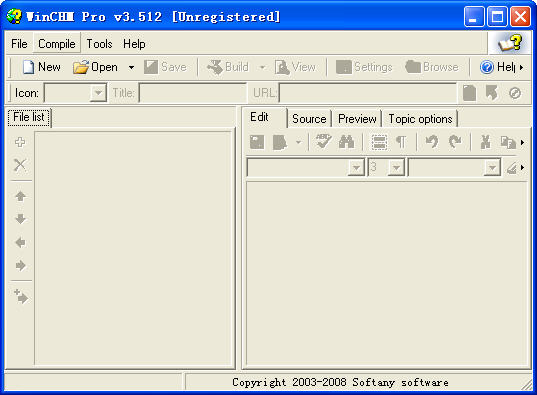Click the add item plus icon in file list sidebar

click(x=20, y=142)
